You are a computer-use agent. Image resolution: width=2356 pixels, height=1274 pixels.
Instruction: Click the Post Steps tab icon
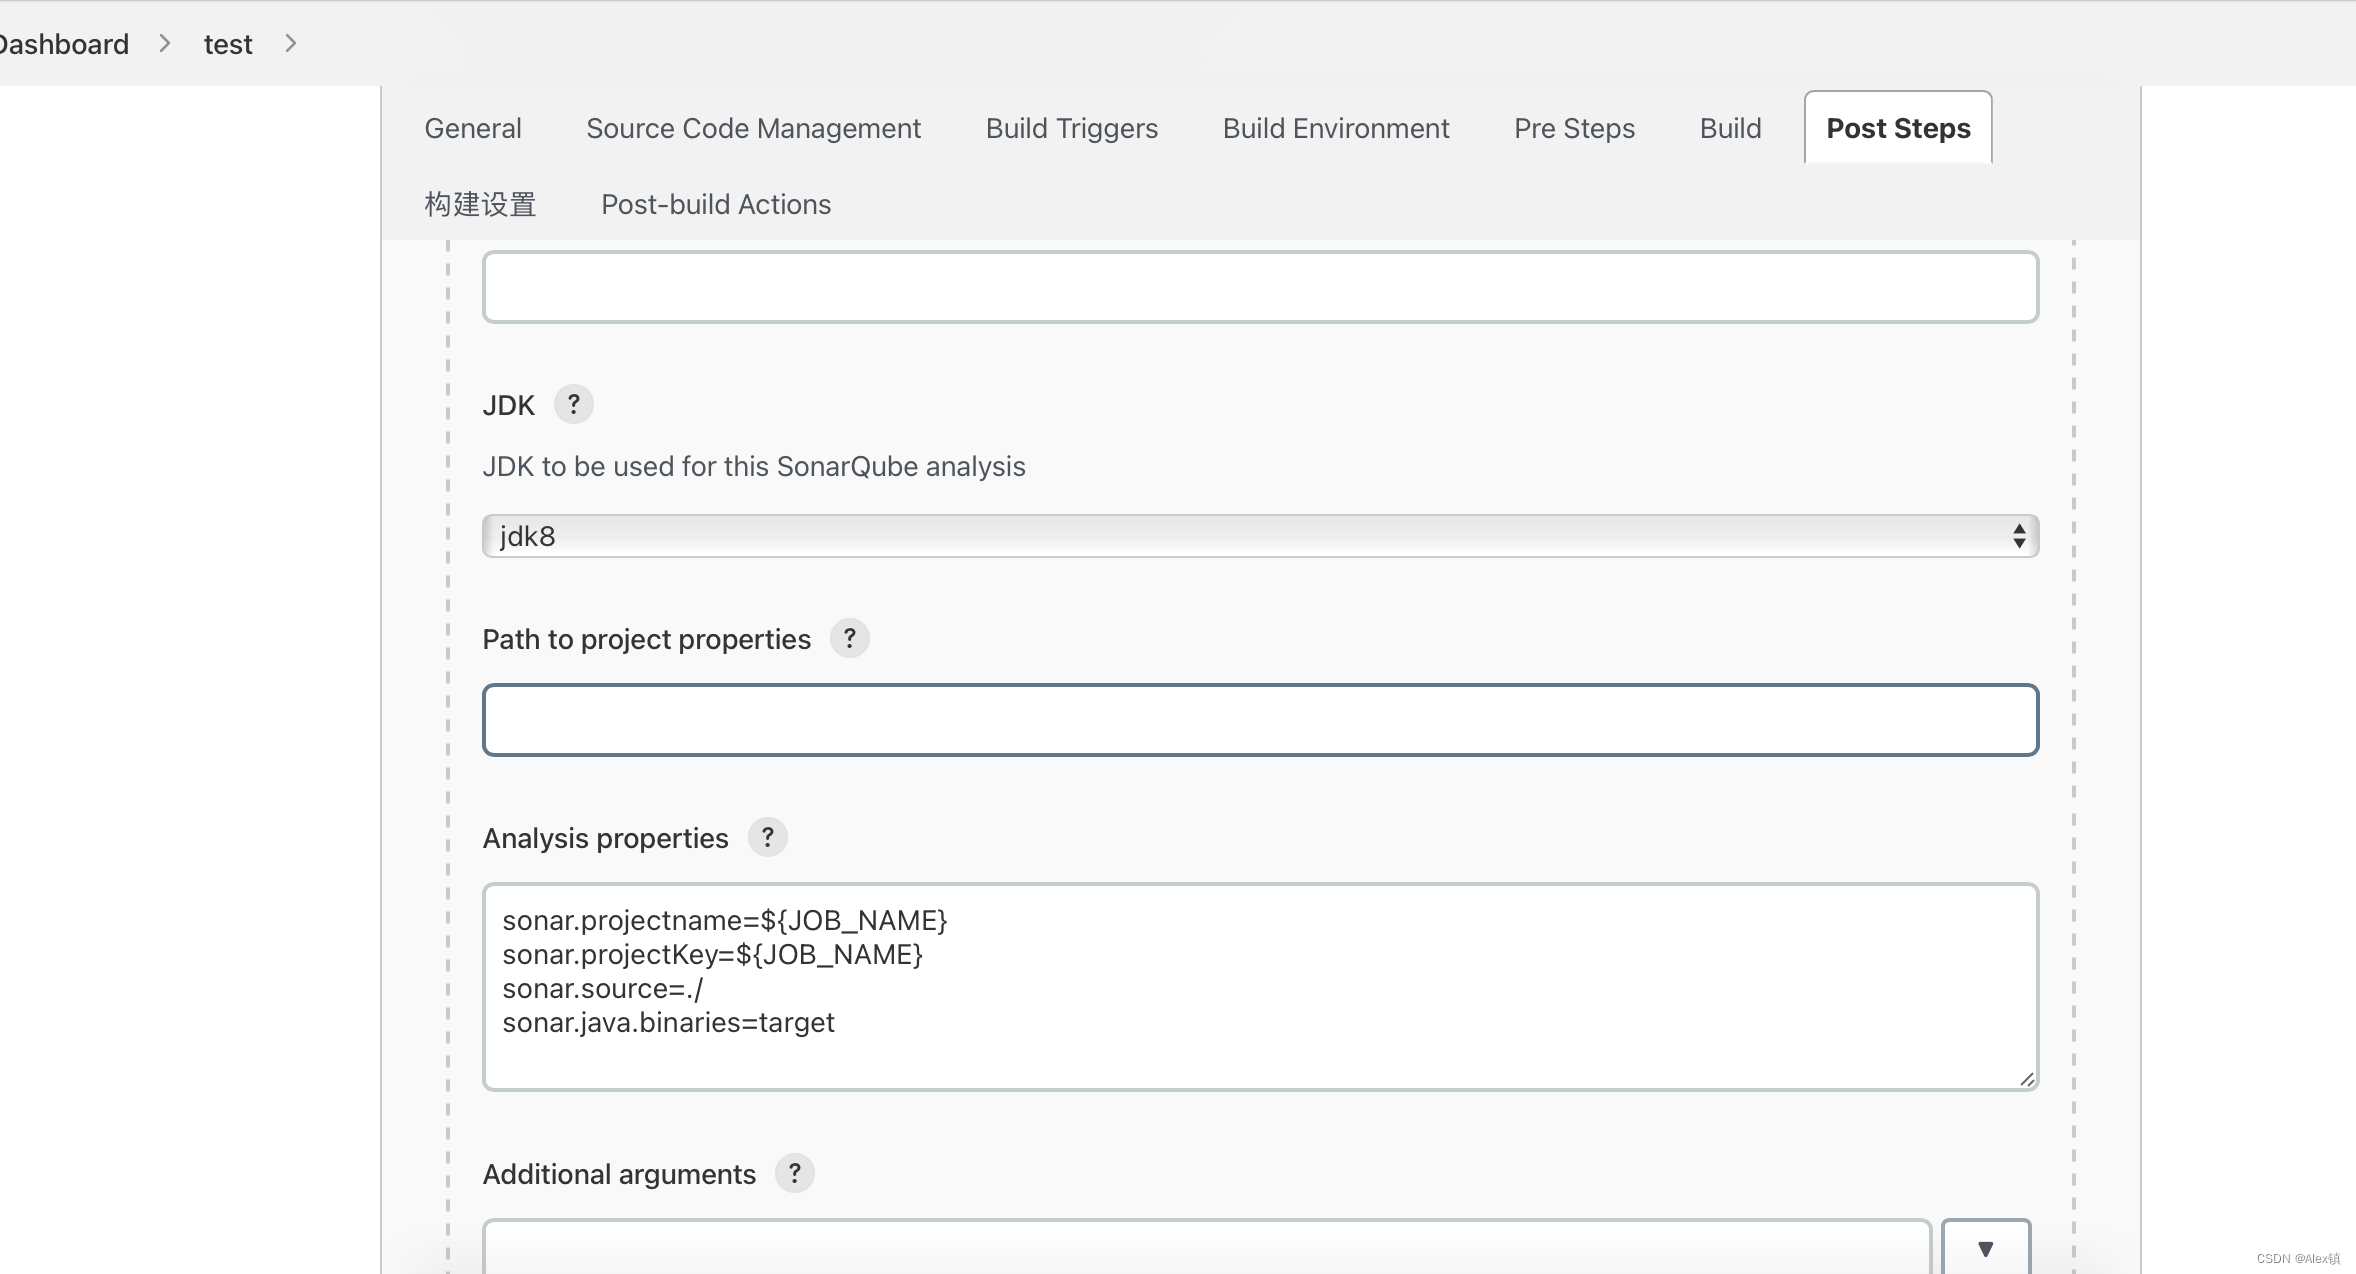1898,127
